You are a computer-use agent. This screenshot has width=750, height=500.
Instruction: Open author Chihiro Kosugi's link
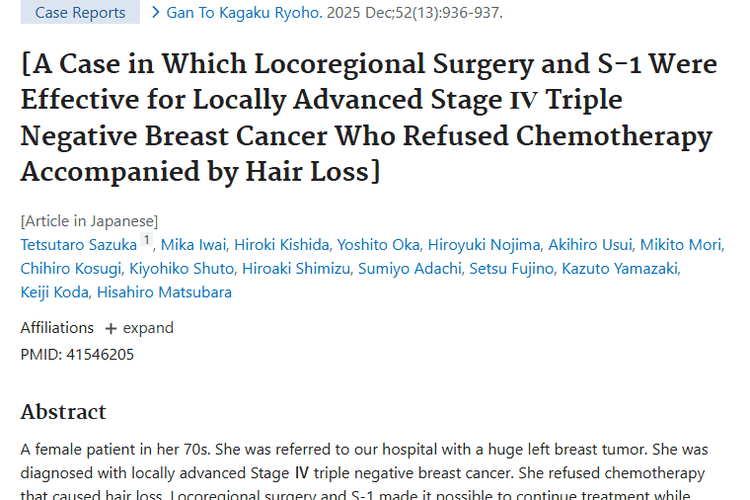(67, 269)
